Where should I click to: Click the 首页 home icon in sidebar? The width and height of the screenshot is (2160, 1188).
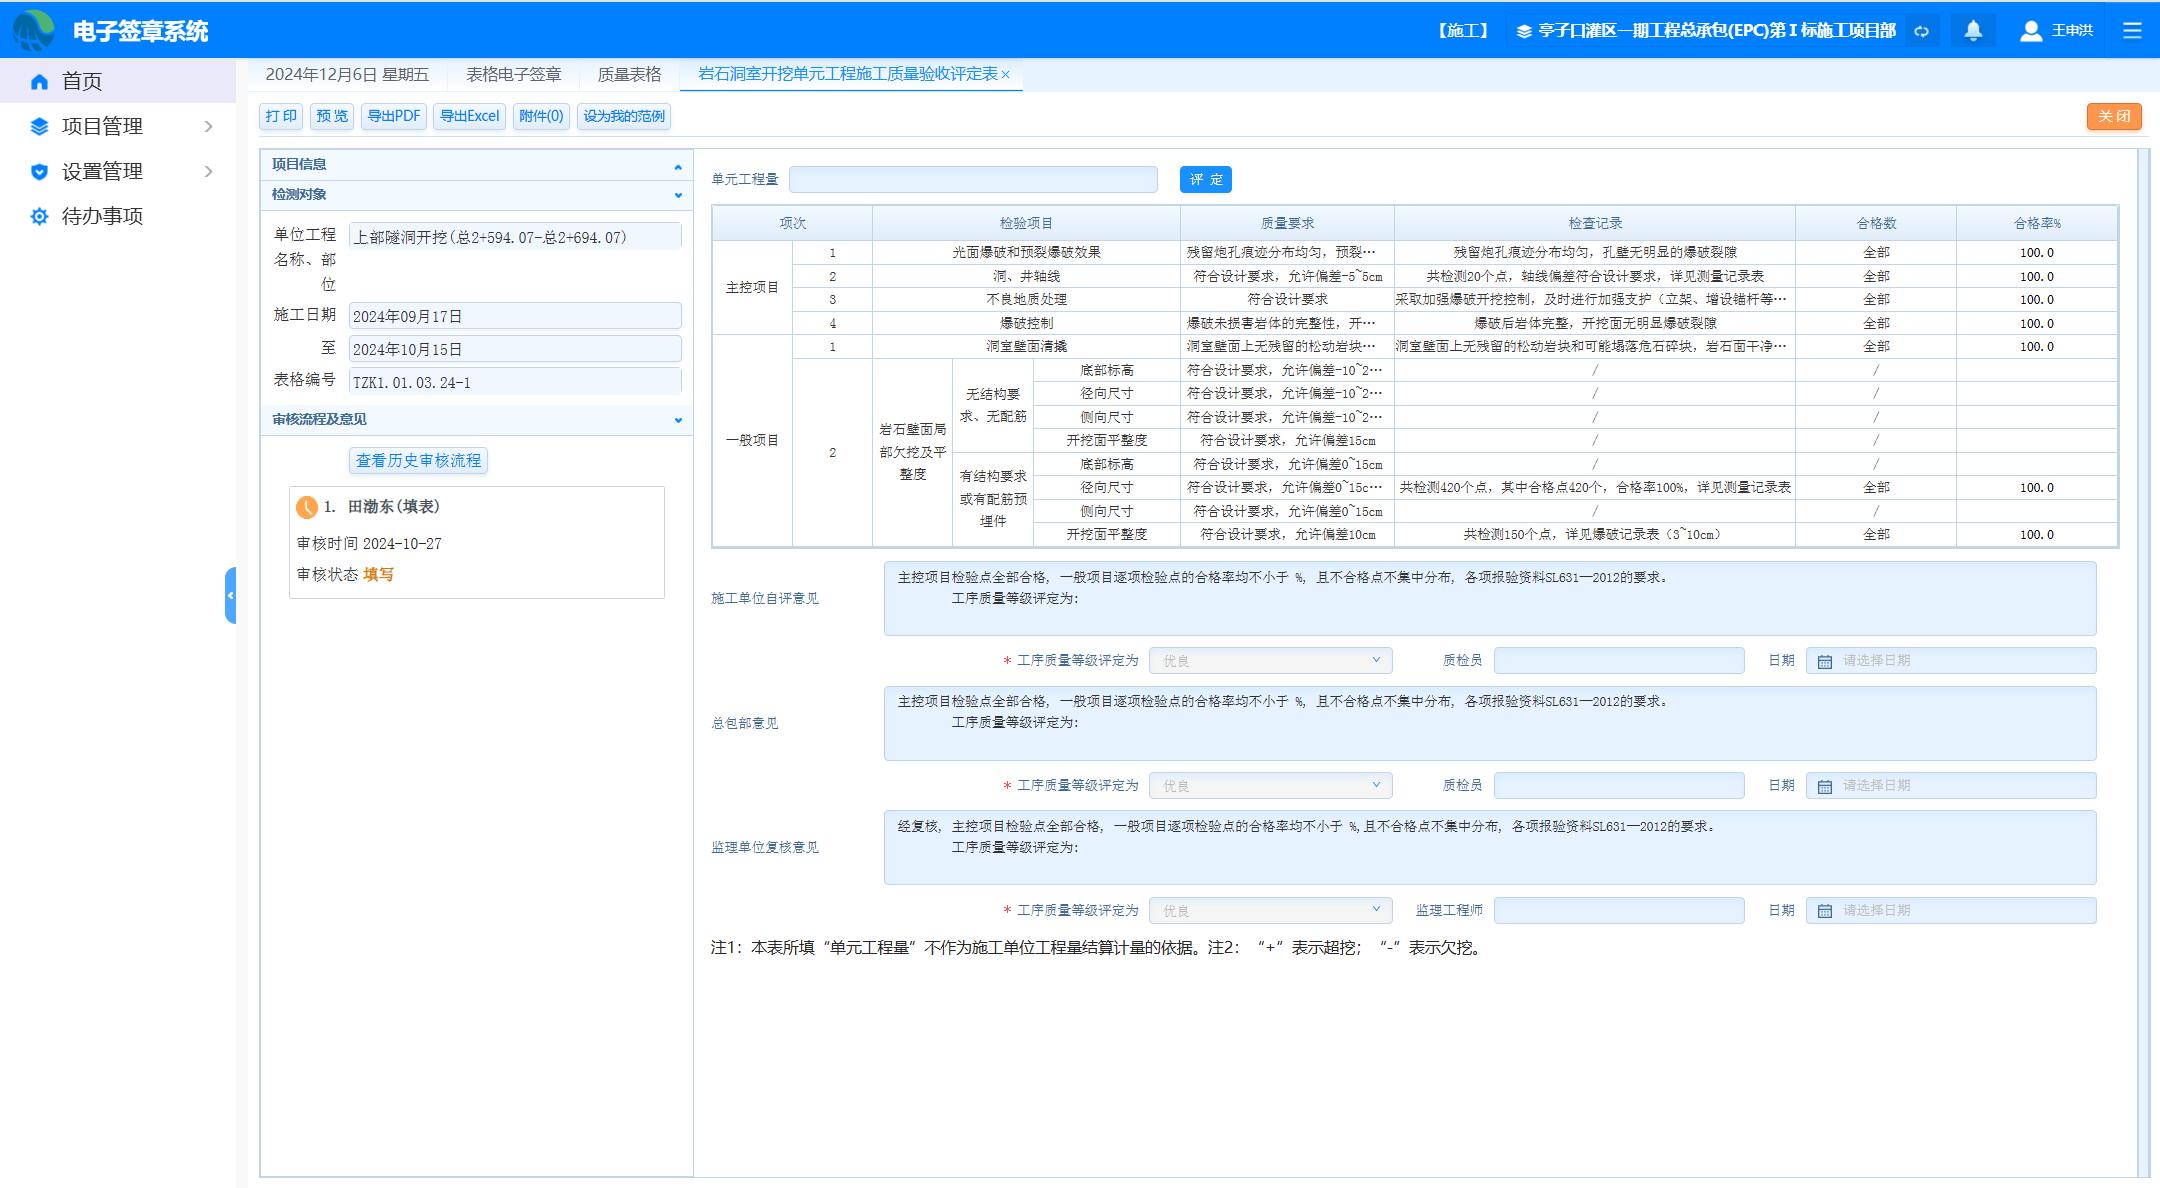click(x=39, y=82)
